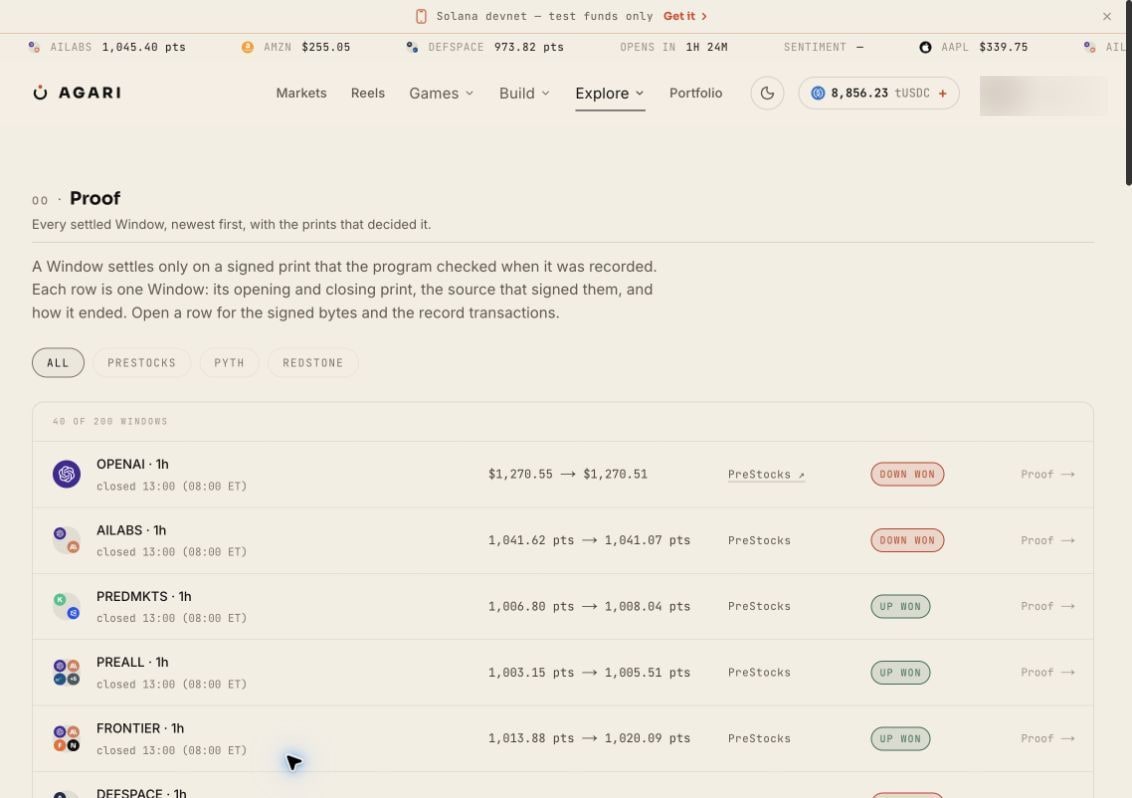Screen dimensions: 1132x798
Task: Open the Portfolio page
Action: 695,93
